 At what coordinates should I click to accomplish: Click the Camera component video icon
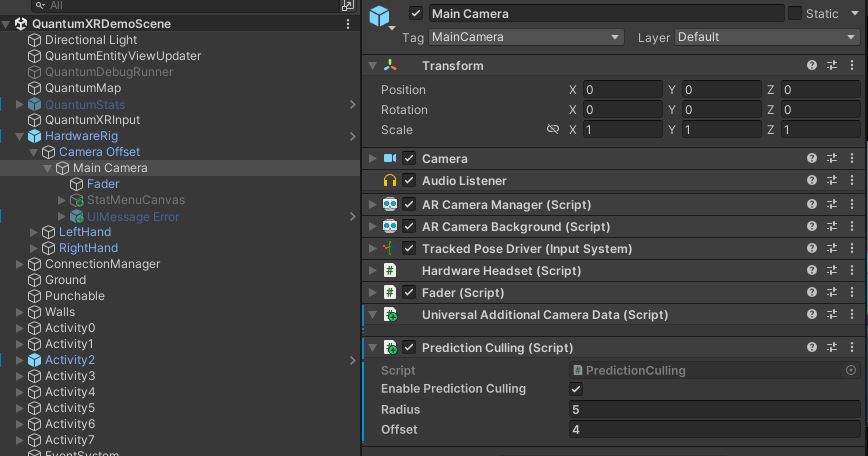[x=390, y=158]
